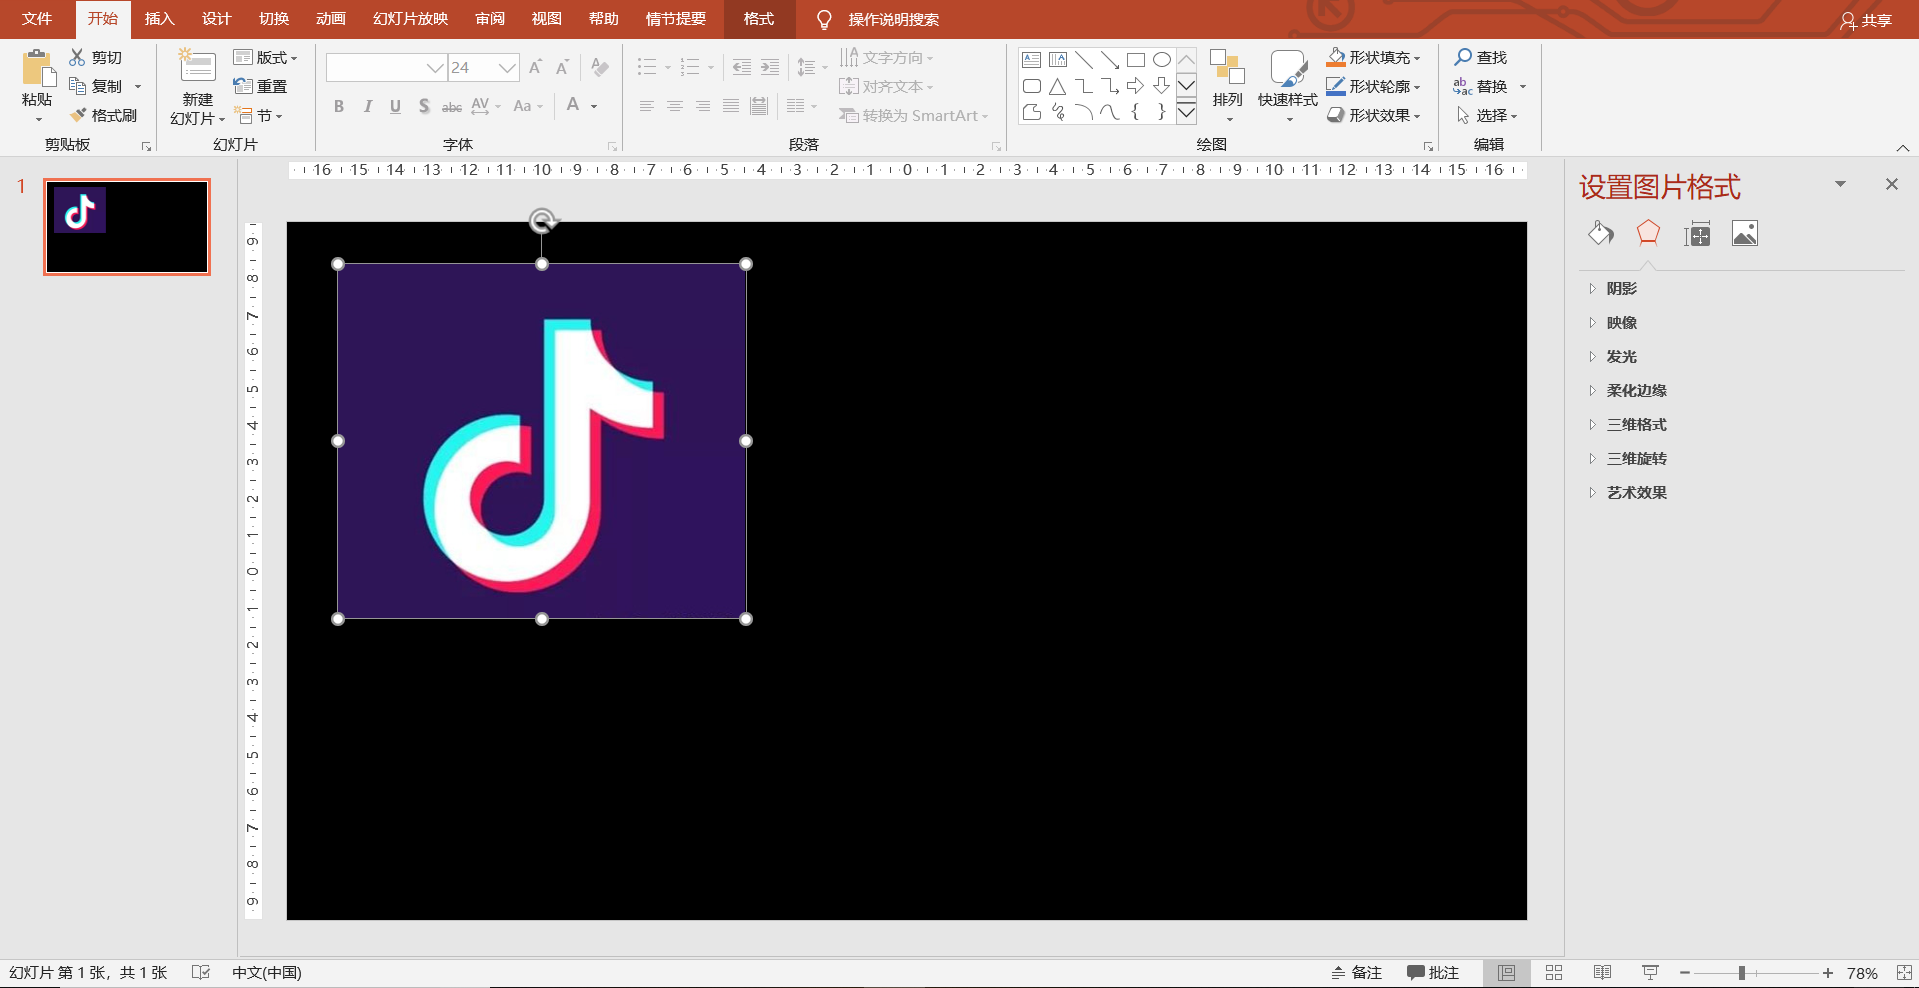Image resolution: width=1919 pixels, height=988 pixels.
Task: Open the Format (格式) tab
Action: click(759, 19)
